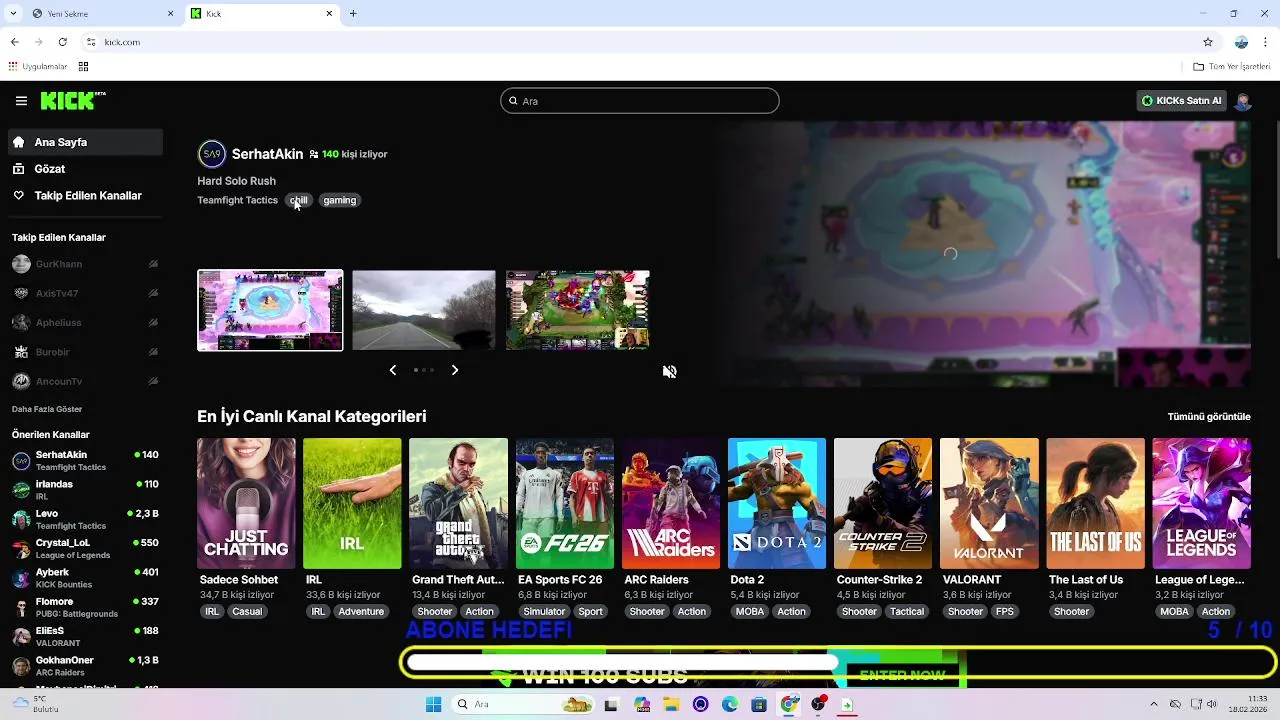Open Grand Theft Auto category card
The width and height of the screenshot is (1280, 720).
click(x=458, y=503)
